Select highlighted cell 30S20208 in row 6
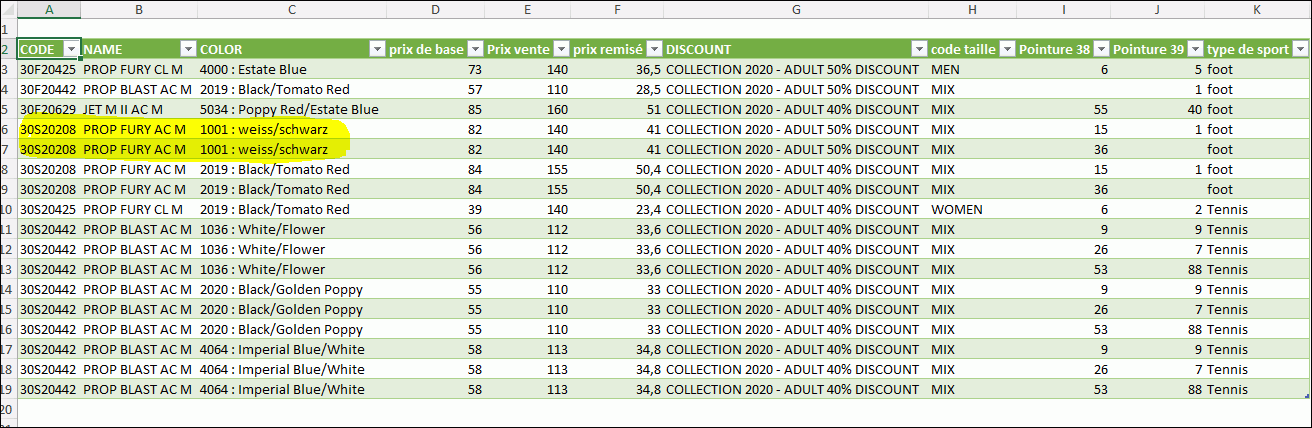This screenshot has height=428, width=1312. (49, 129)
